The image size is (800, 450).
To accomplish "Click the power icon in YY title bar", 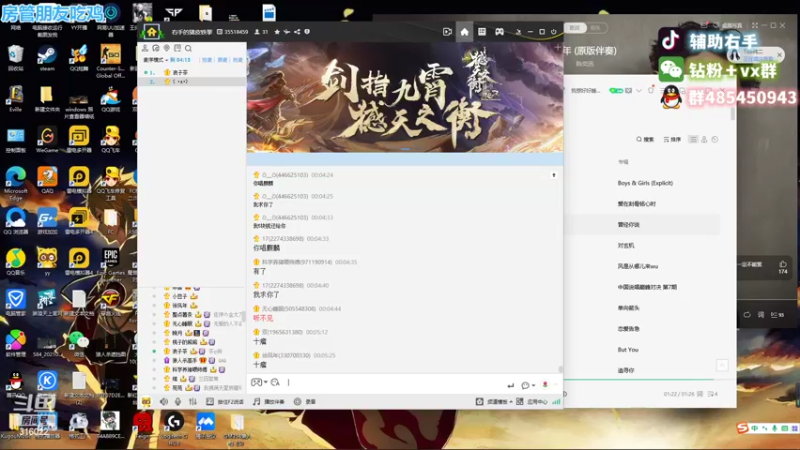I will [x=554, y=32].
